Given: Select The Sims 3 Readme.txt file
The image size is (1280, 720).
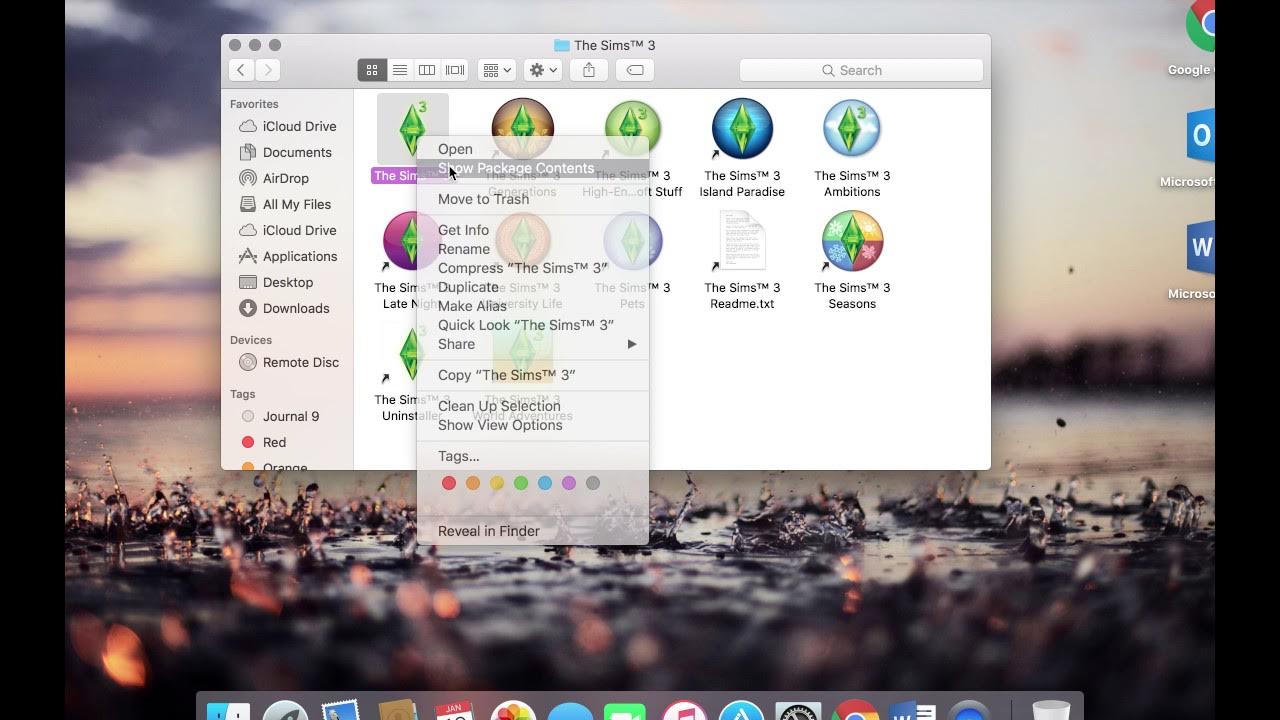Looking at the screenshot, I should [742, 241].
